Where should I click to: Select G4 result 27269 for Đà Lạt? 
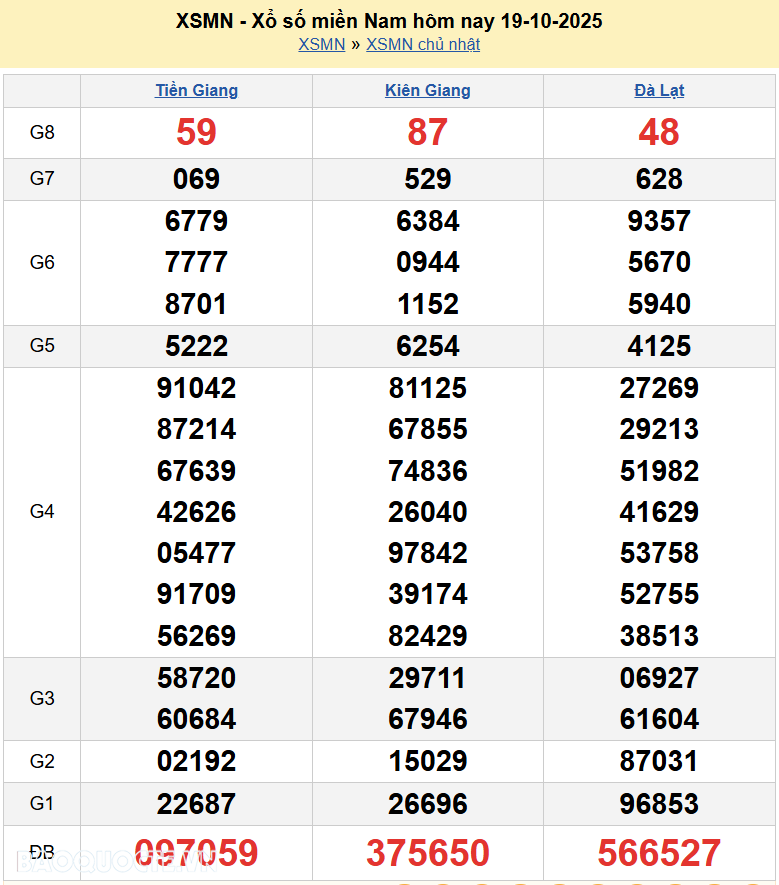[659, 388]
